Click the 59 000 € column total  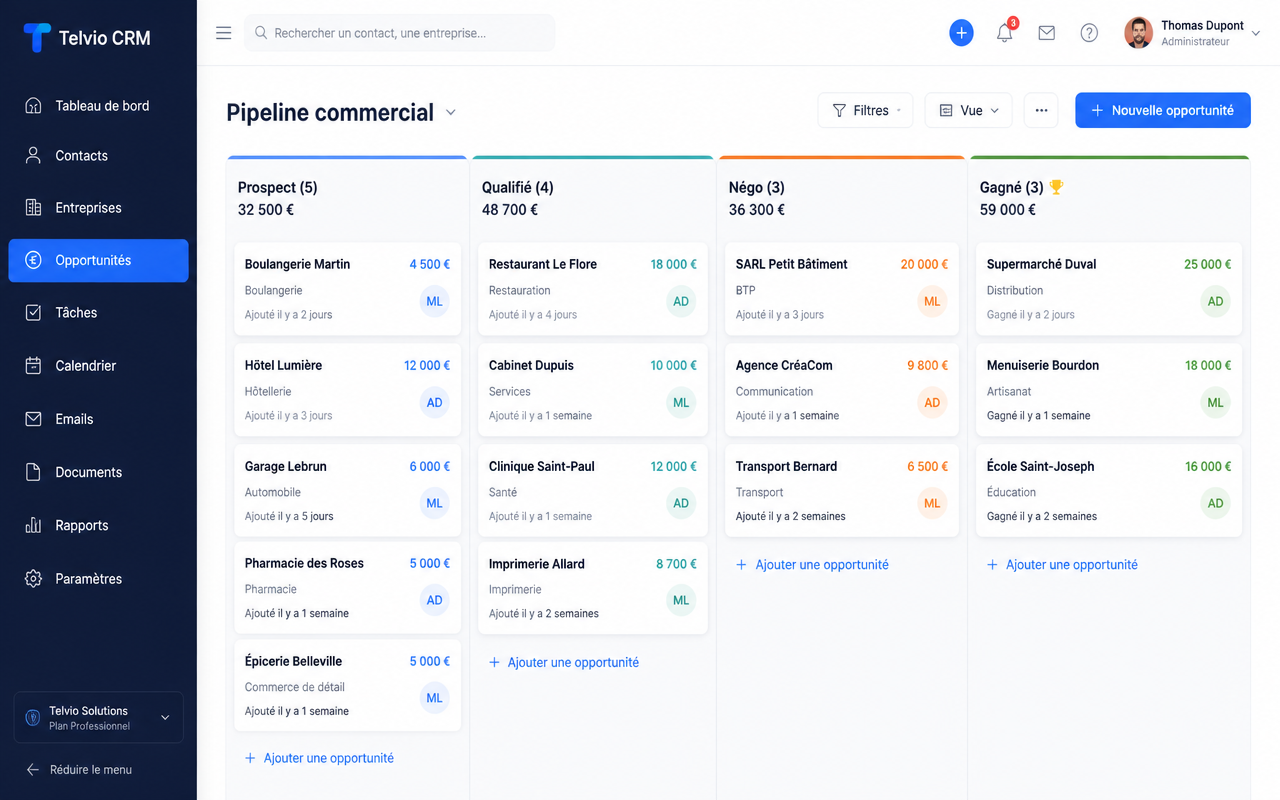[x=1008, y=210]
